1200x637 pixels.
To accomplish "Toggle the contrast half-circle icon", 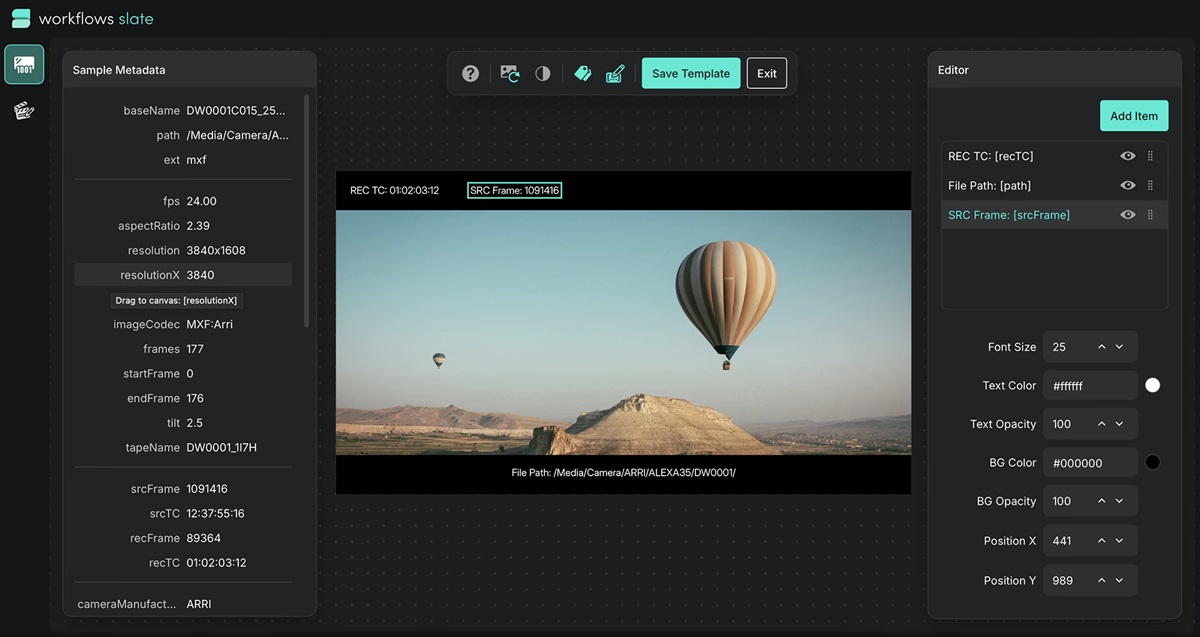I will click(x=543, y=73).
